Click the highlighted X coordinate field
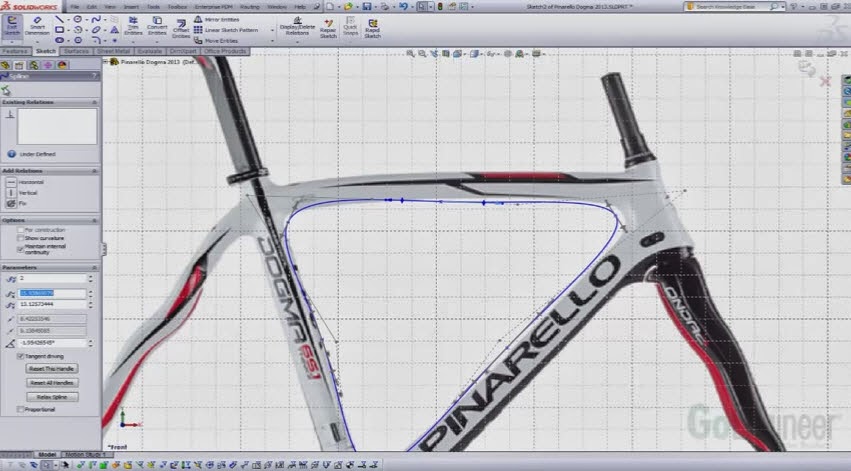 [x=52, y=294]
